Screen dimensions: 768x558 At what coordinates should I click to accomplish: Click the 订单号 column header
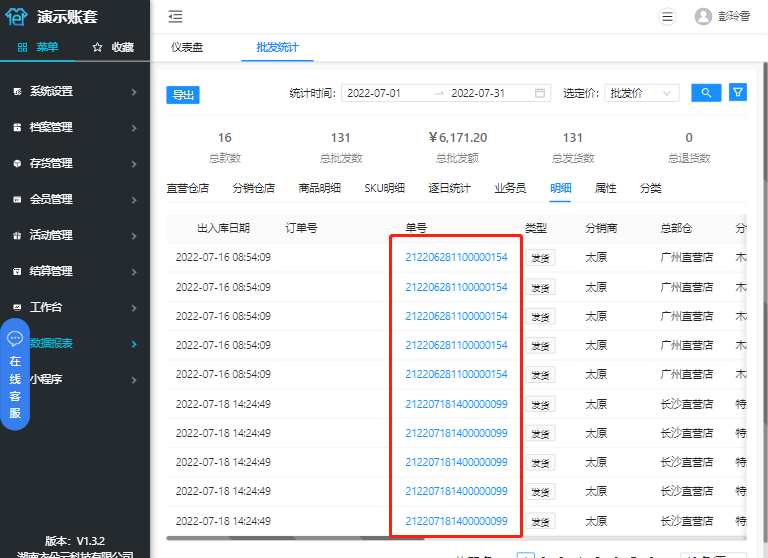coord(301,228)
